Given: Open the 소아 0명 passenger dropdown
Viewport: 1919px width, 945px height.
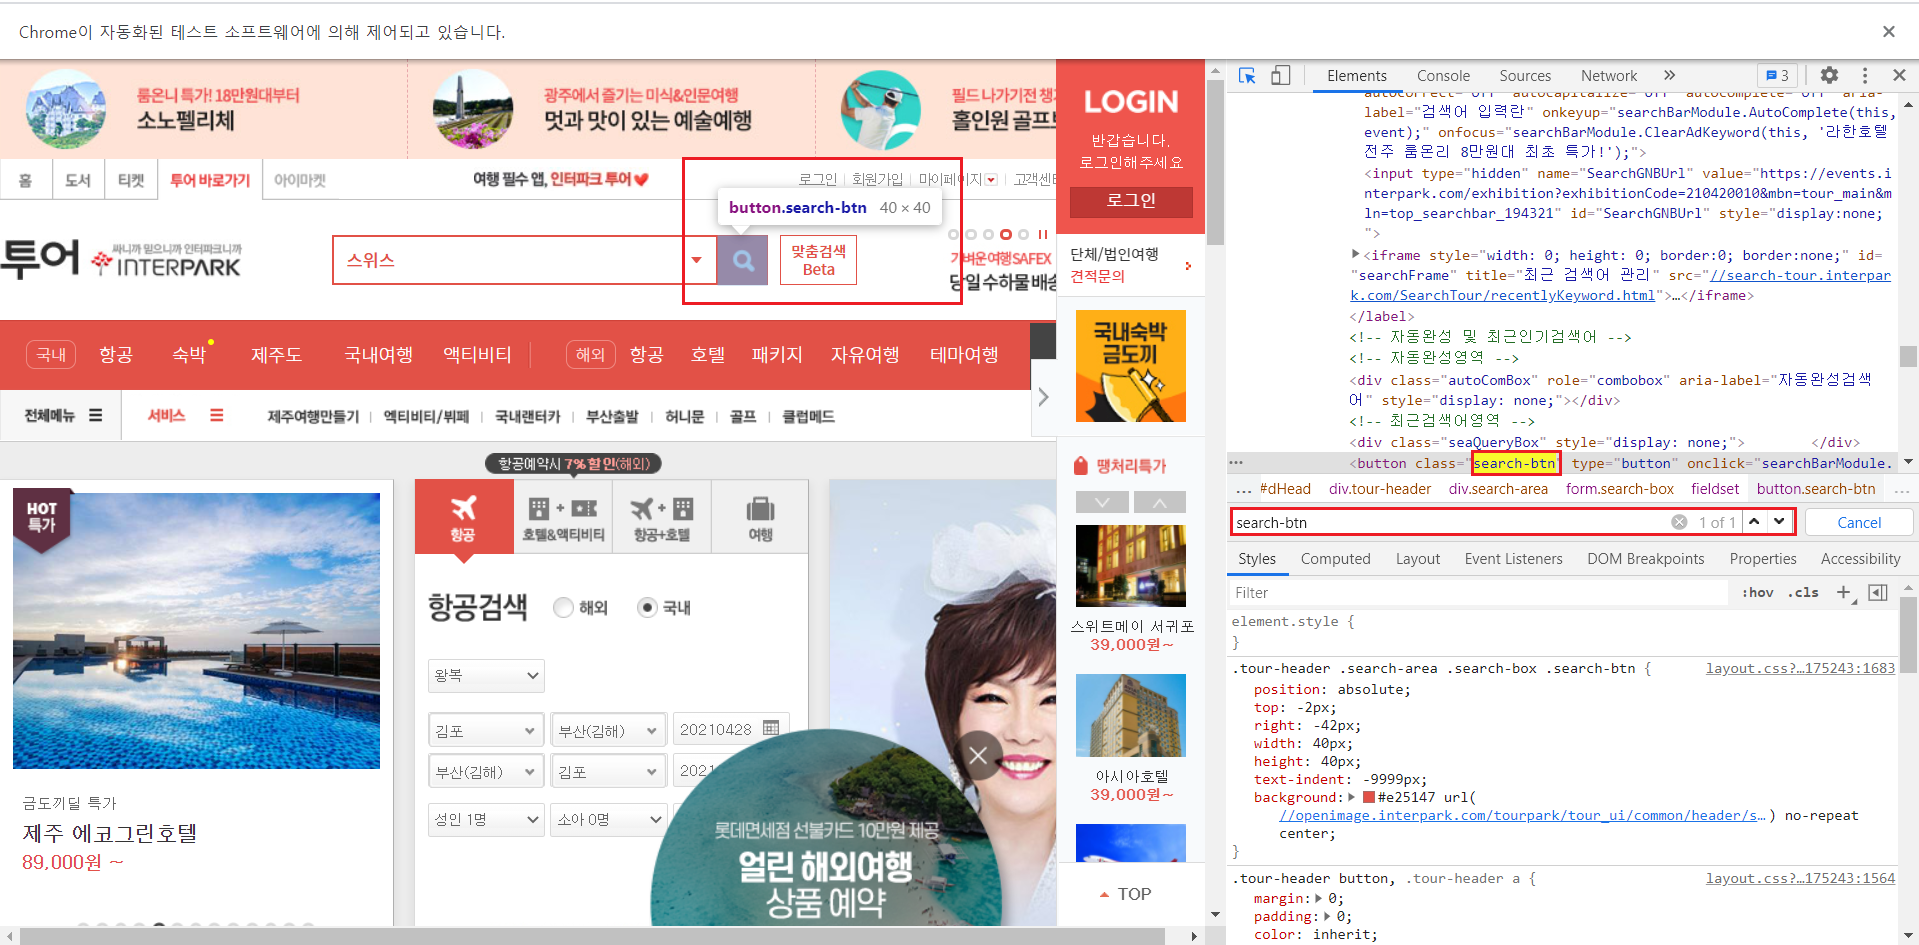Looking at the screenshot, I should [x=608, y=819].
